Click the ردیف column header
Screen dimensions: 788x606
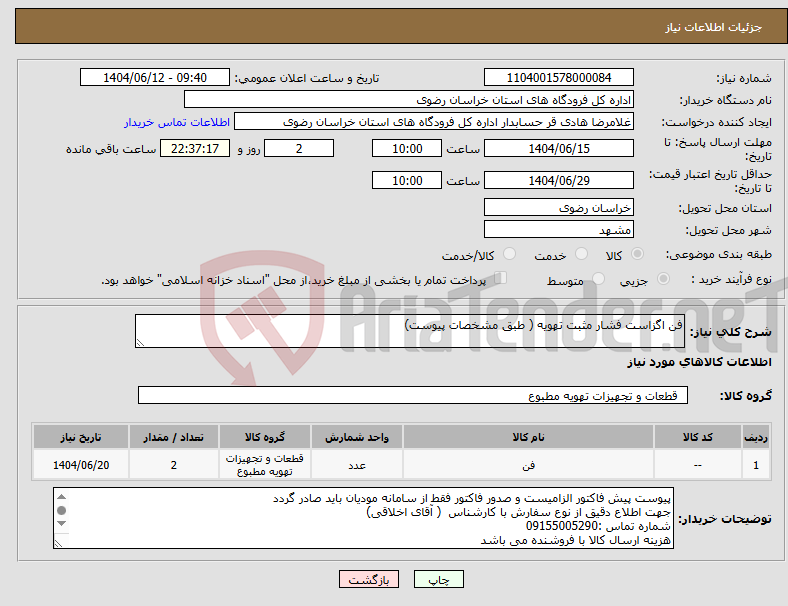756,437
